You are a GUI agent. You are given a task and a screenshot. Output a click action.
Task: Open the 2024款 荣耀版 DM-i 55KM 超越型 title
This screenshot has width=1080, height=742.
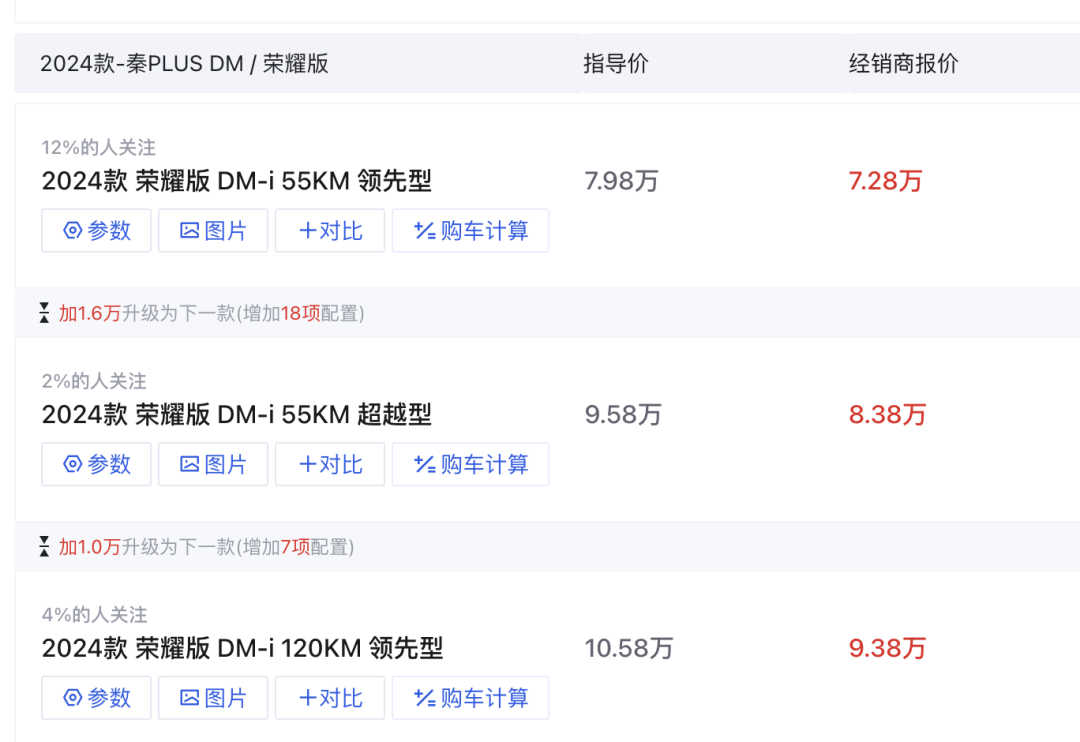coord(236,415)
